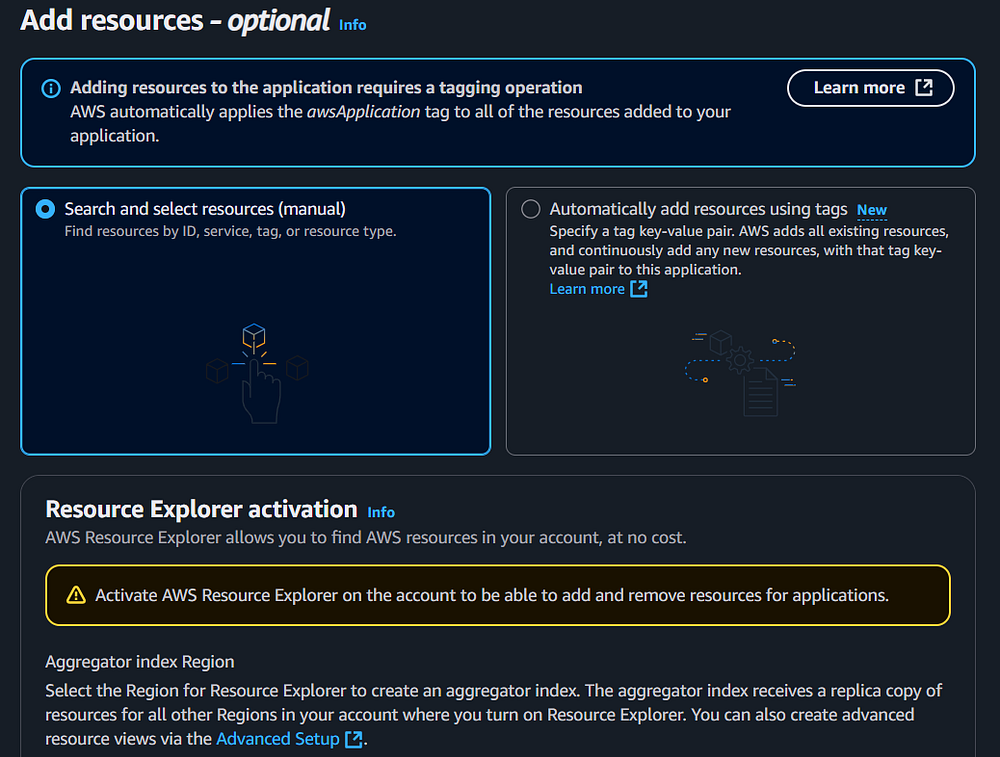Open Info link beside Resource Explorer activation
The image size is (1000, 757).
click(380, 512)
